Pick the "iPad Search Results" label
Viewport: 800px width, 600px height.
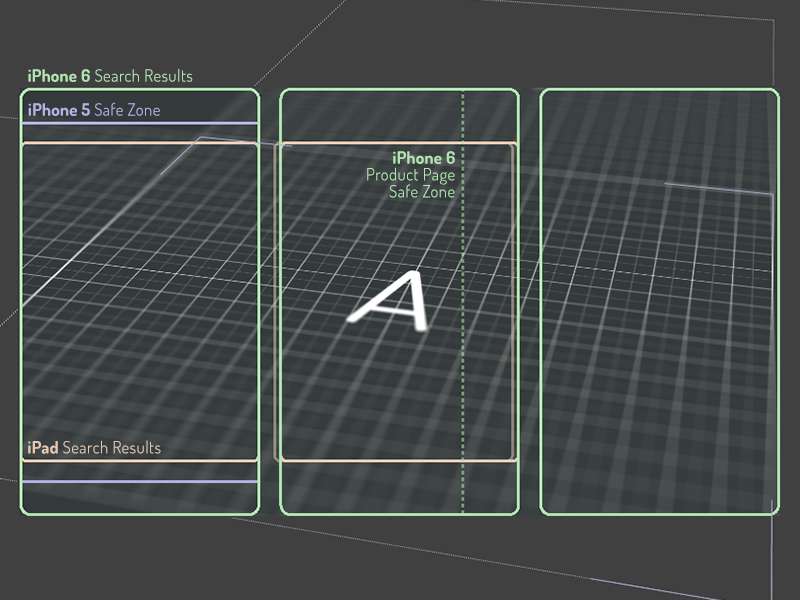tap(94, 448)
